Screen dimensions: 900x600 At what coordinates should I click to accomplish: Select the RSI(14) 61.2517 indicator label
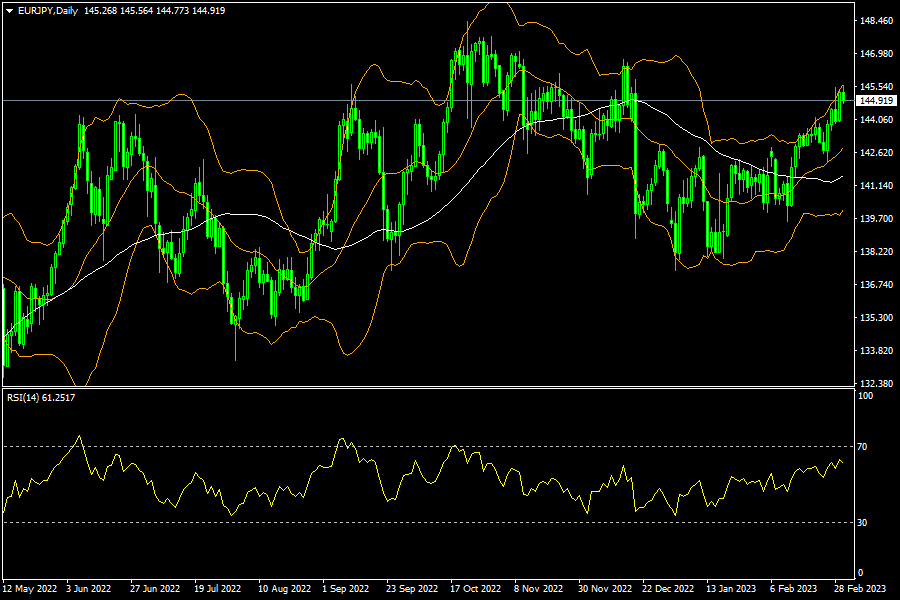point(41,397)
